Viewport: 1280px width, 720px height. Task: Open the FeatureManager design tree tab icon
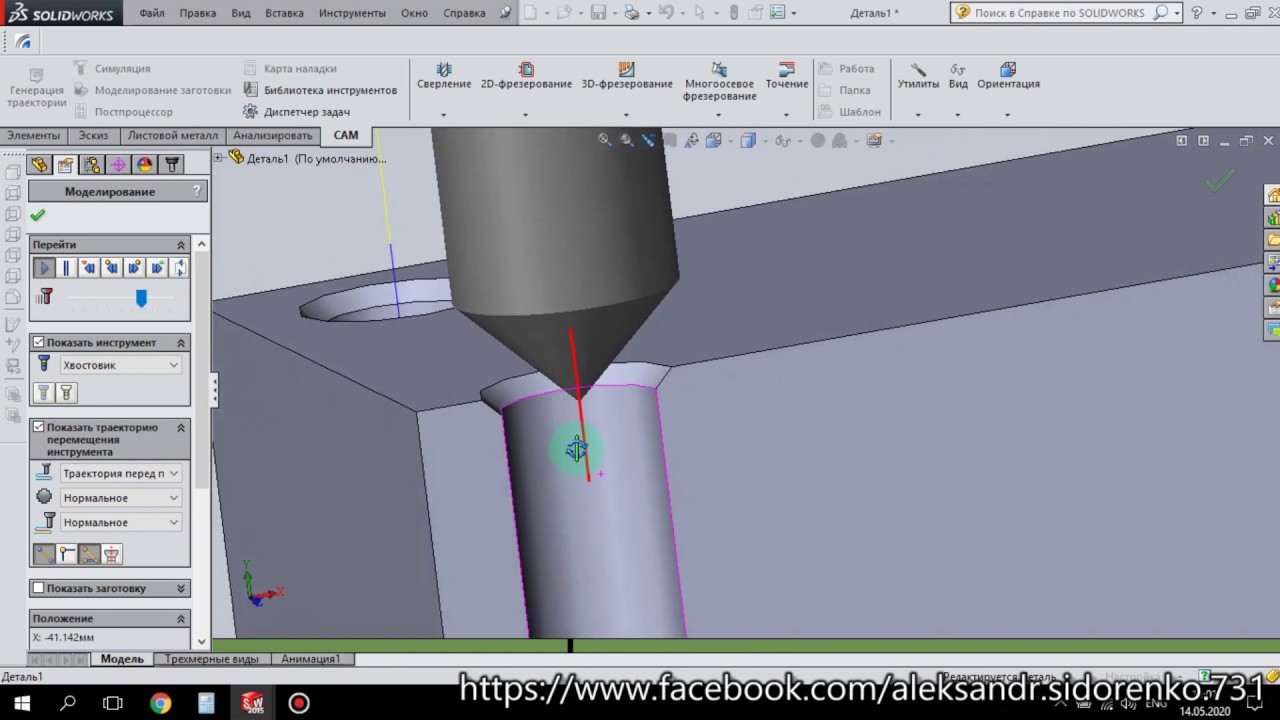click(39, 165)
